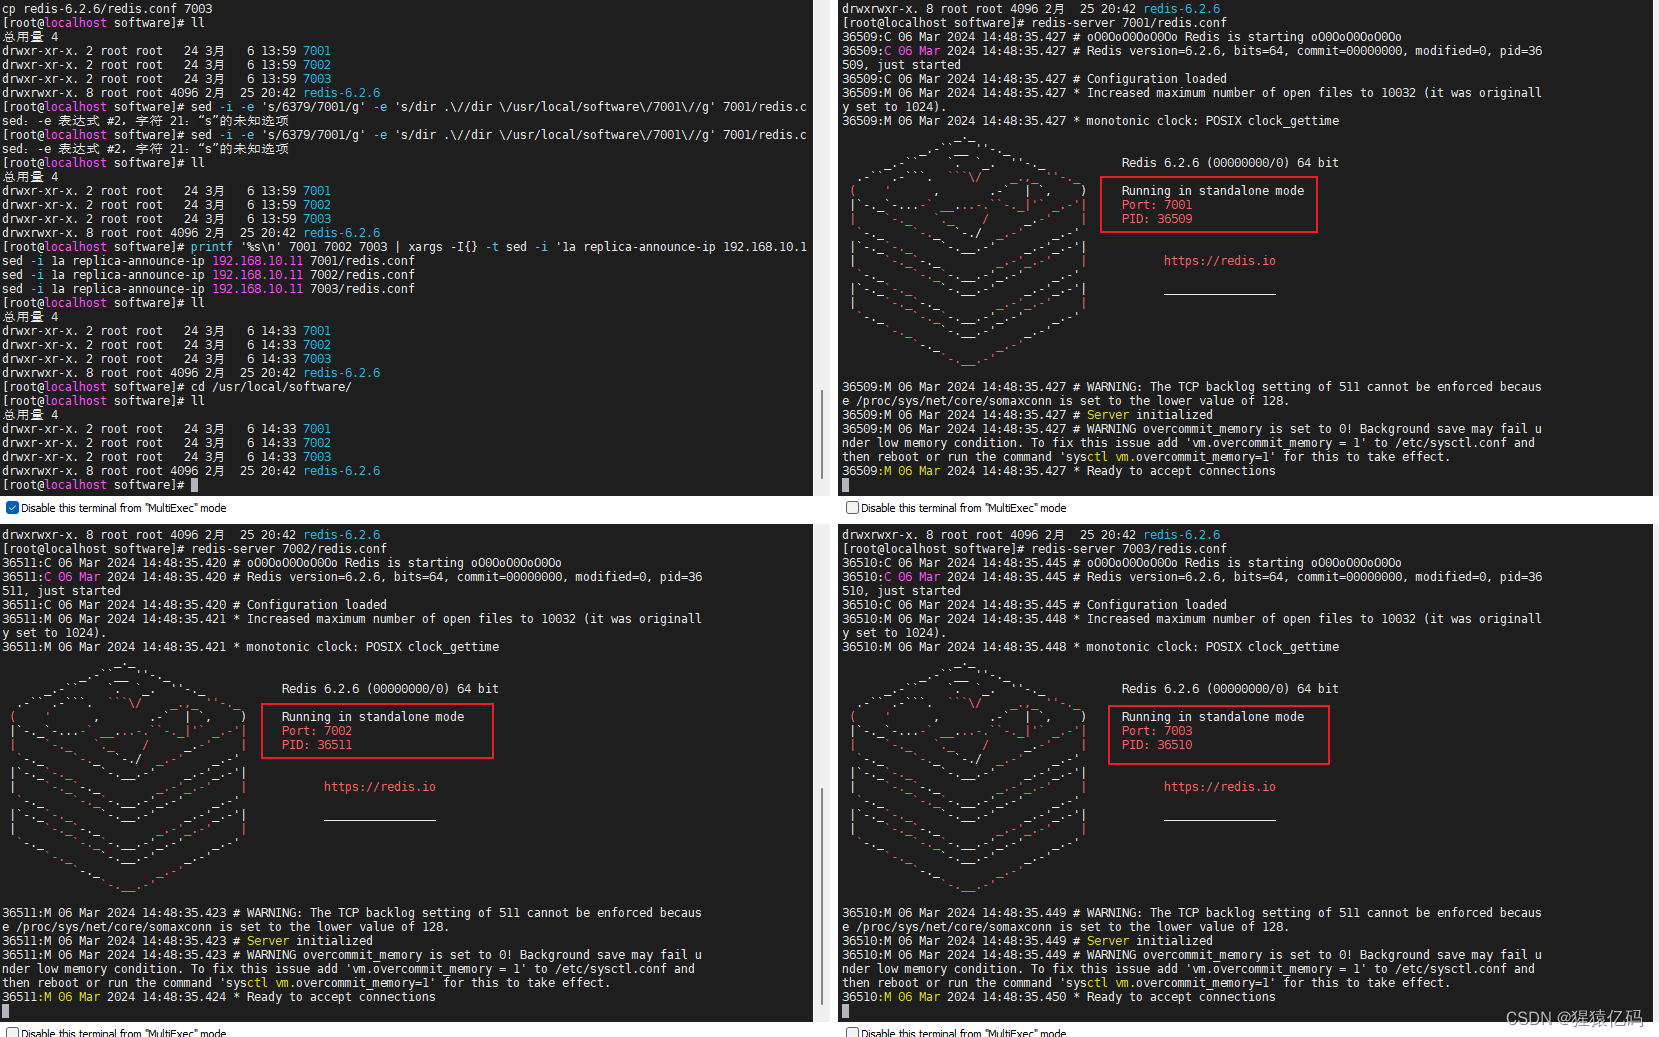
Task: Tick MultiExec disable checkbox below port 7002 terminal
Action: pos(12,1033)
